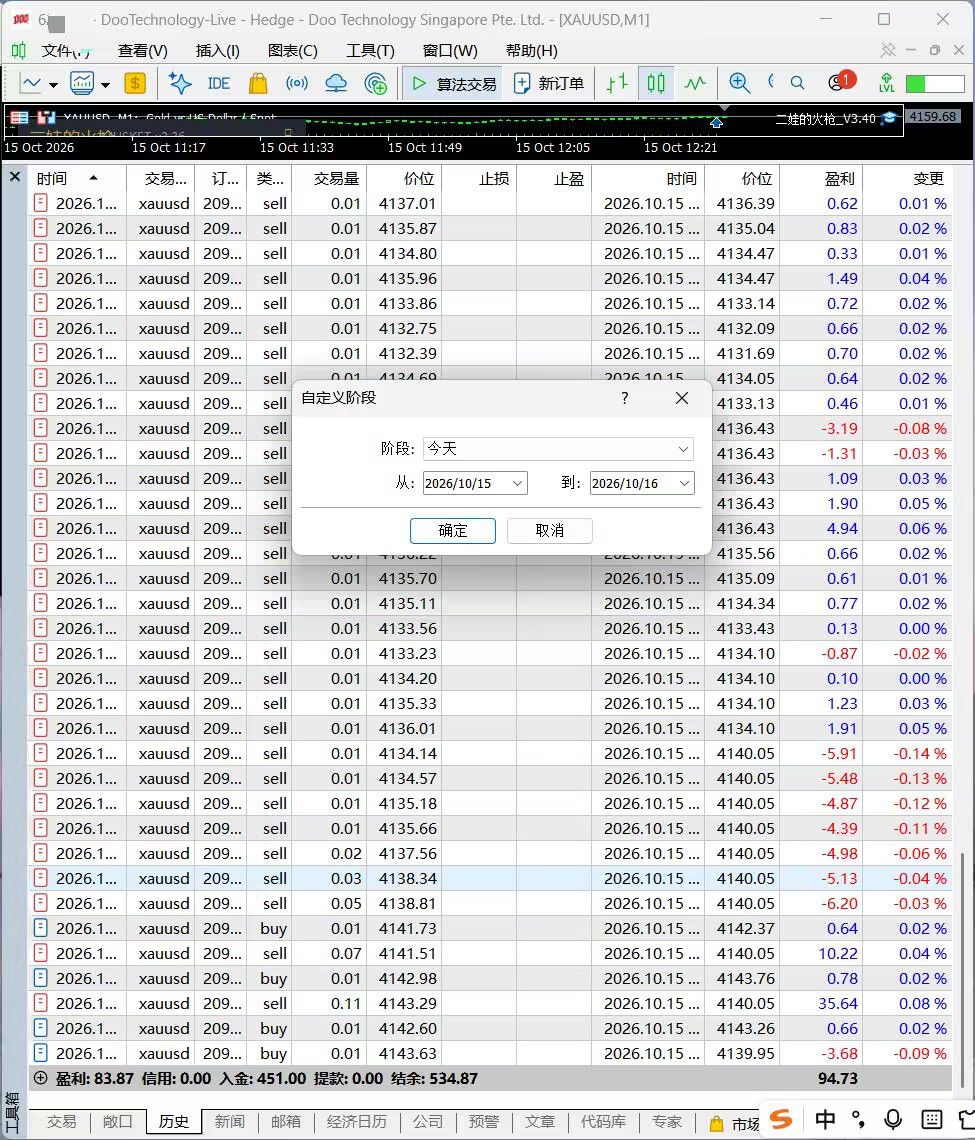Click the Sogou input method S icon
The image size is (975, 1140).
pos(780,1120)
